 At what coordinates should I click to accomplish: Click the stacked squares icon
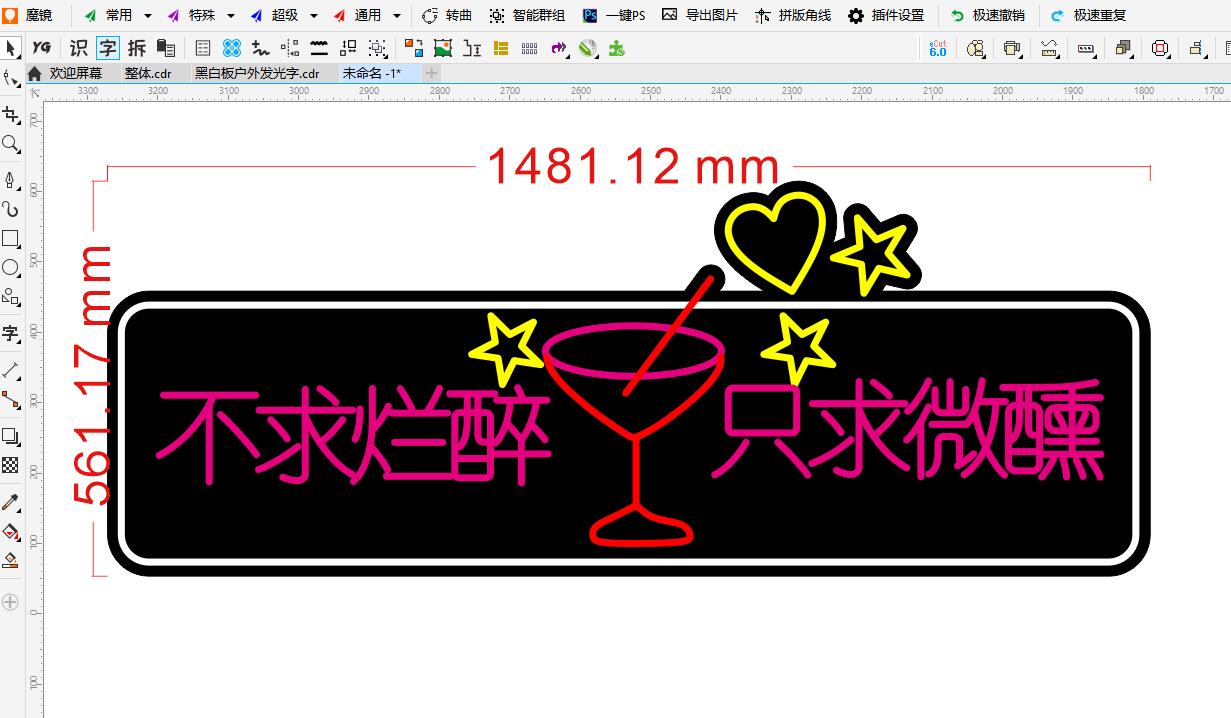point(1123,47)
